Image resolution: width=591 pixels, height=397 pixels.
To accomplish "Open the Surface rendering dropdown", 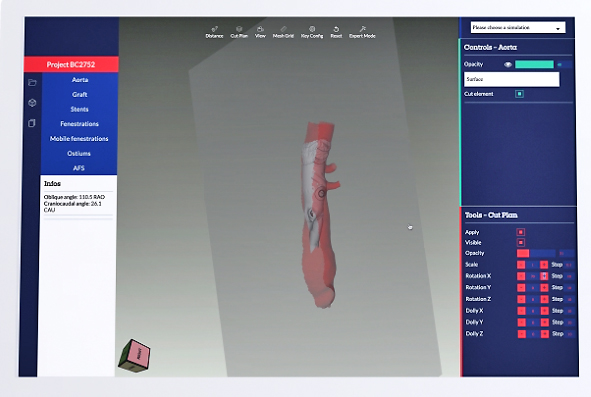I will coord(511,79).
